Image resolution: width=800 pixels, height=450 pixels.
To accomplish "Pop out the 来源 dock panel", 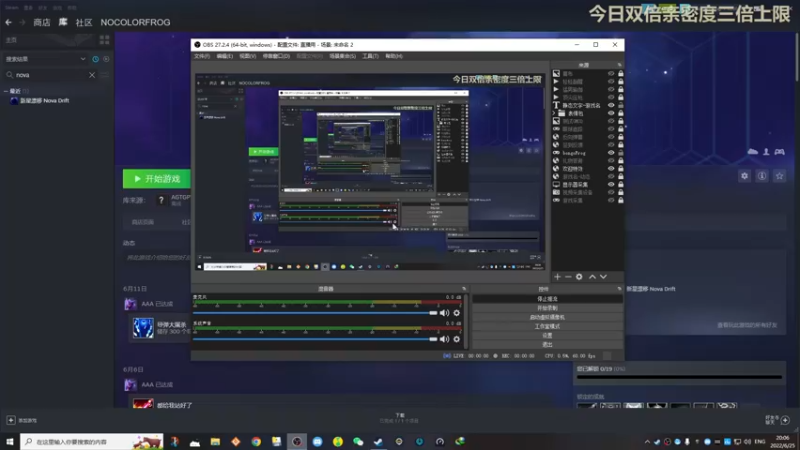I will coord(619,65).
